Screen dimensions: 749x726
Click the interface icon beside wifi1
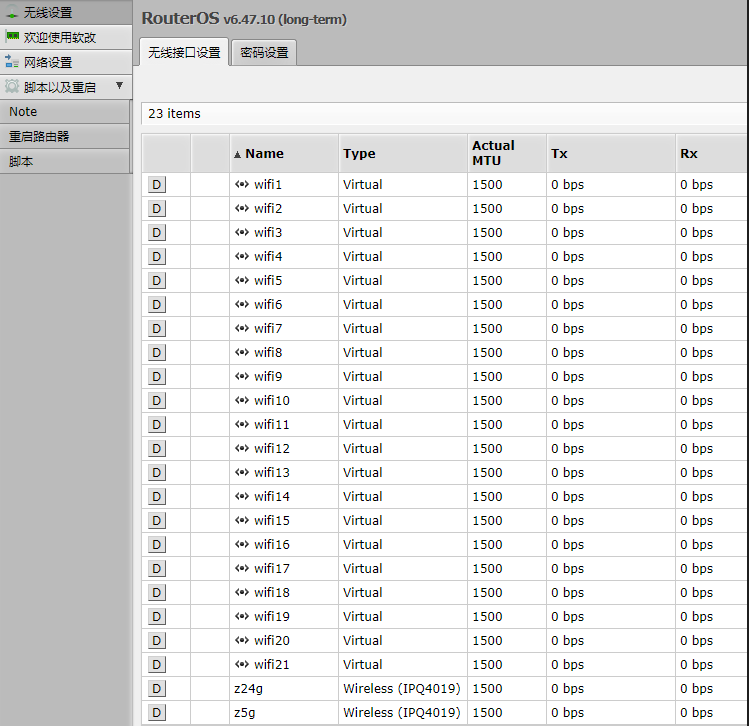point(242,185)
